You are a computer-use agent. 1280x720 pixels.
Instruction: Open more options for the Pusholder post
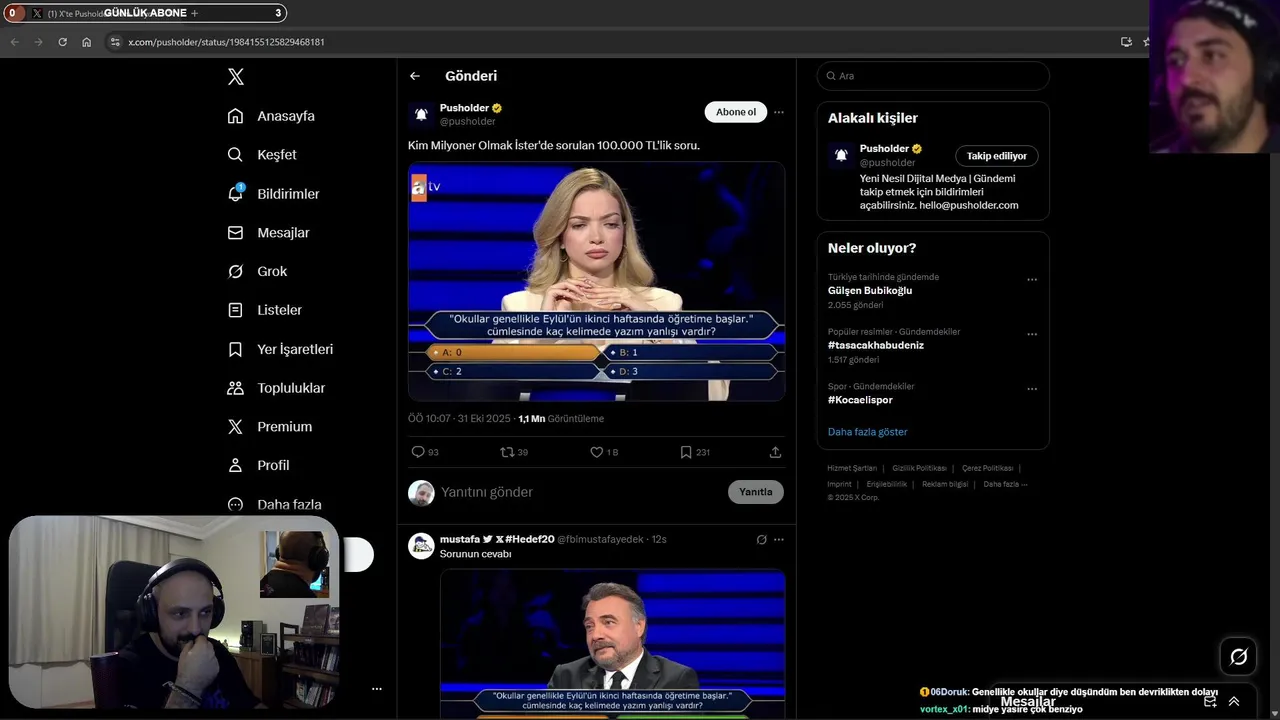(779, 112)
